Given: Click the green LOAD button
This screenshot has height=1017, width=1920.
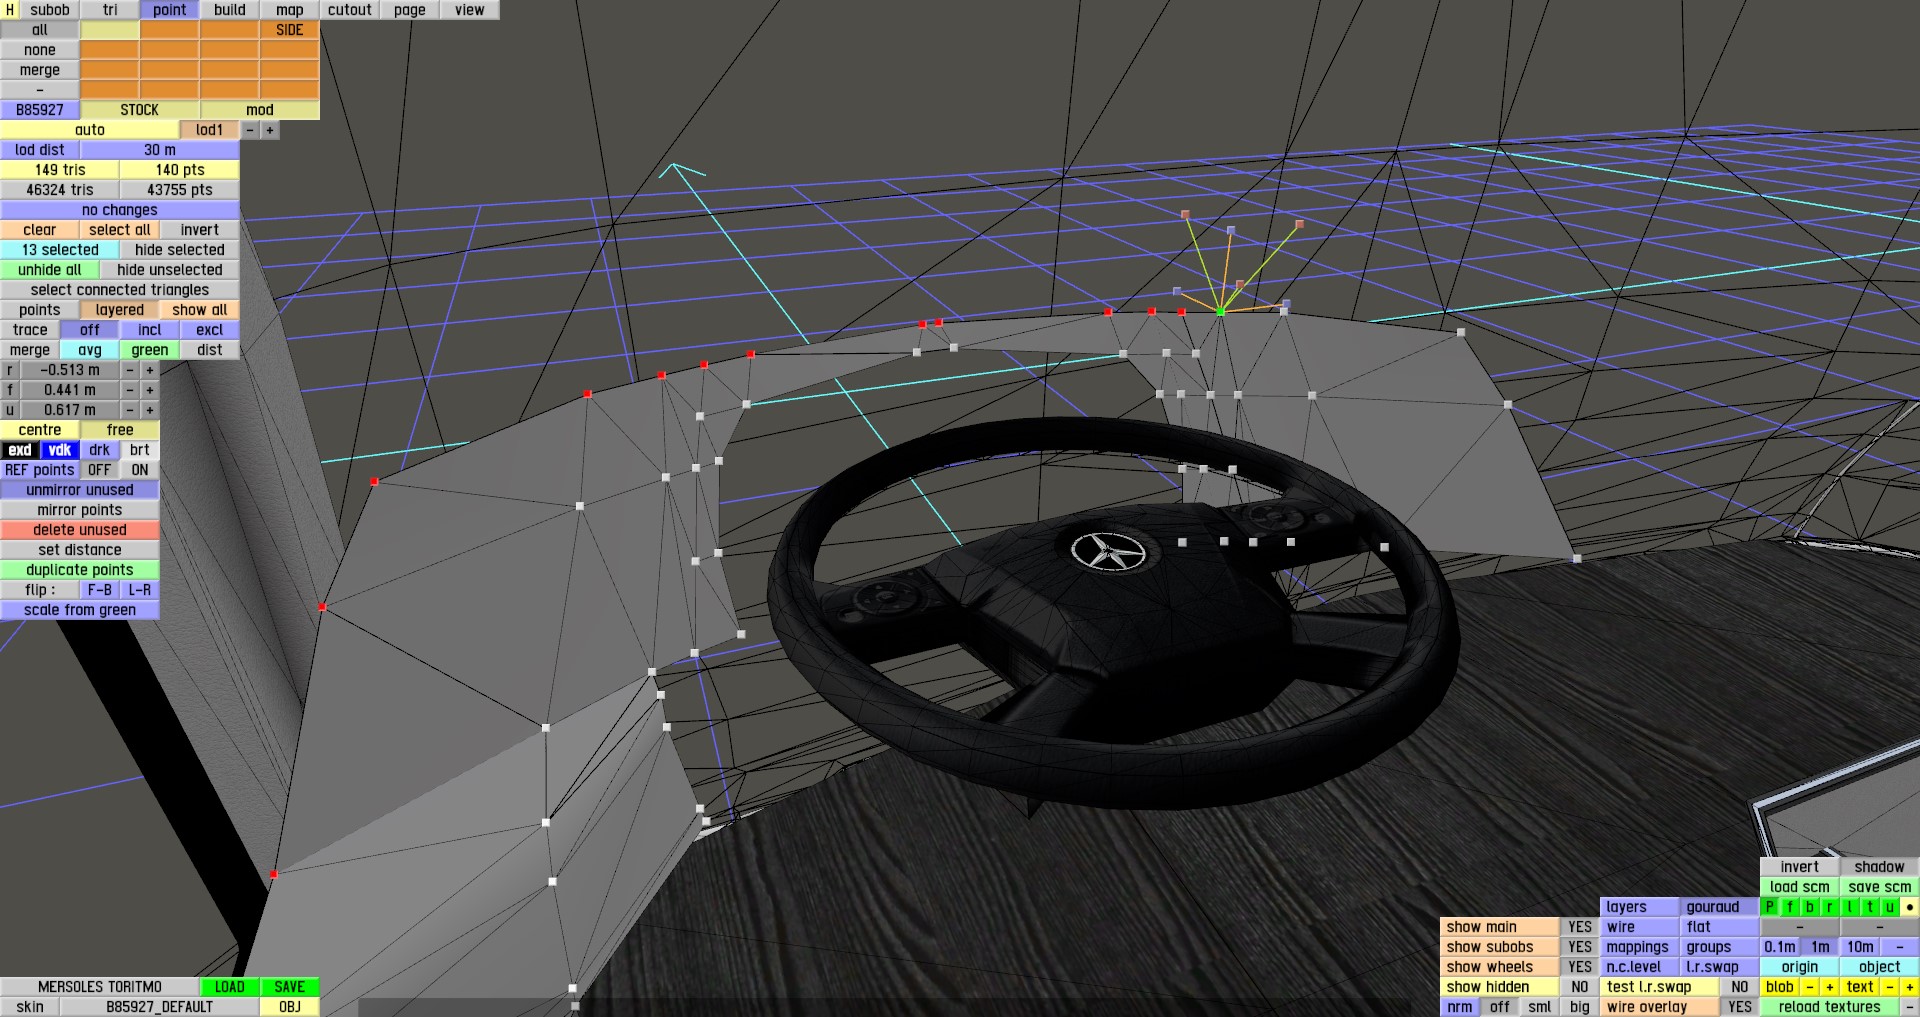Looking at the screenshot, I should coord(230,987).
